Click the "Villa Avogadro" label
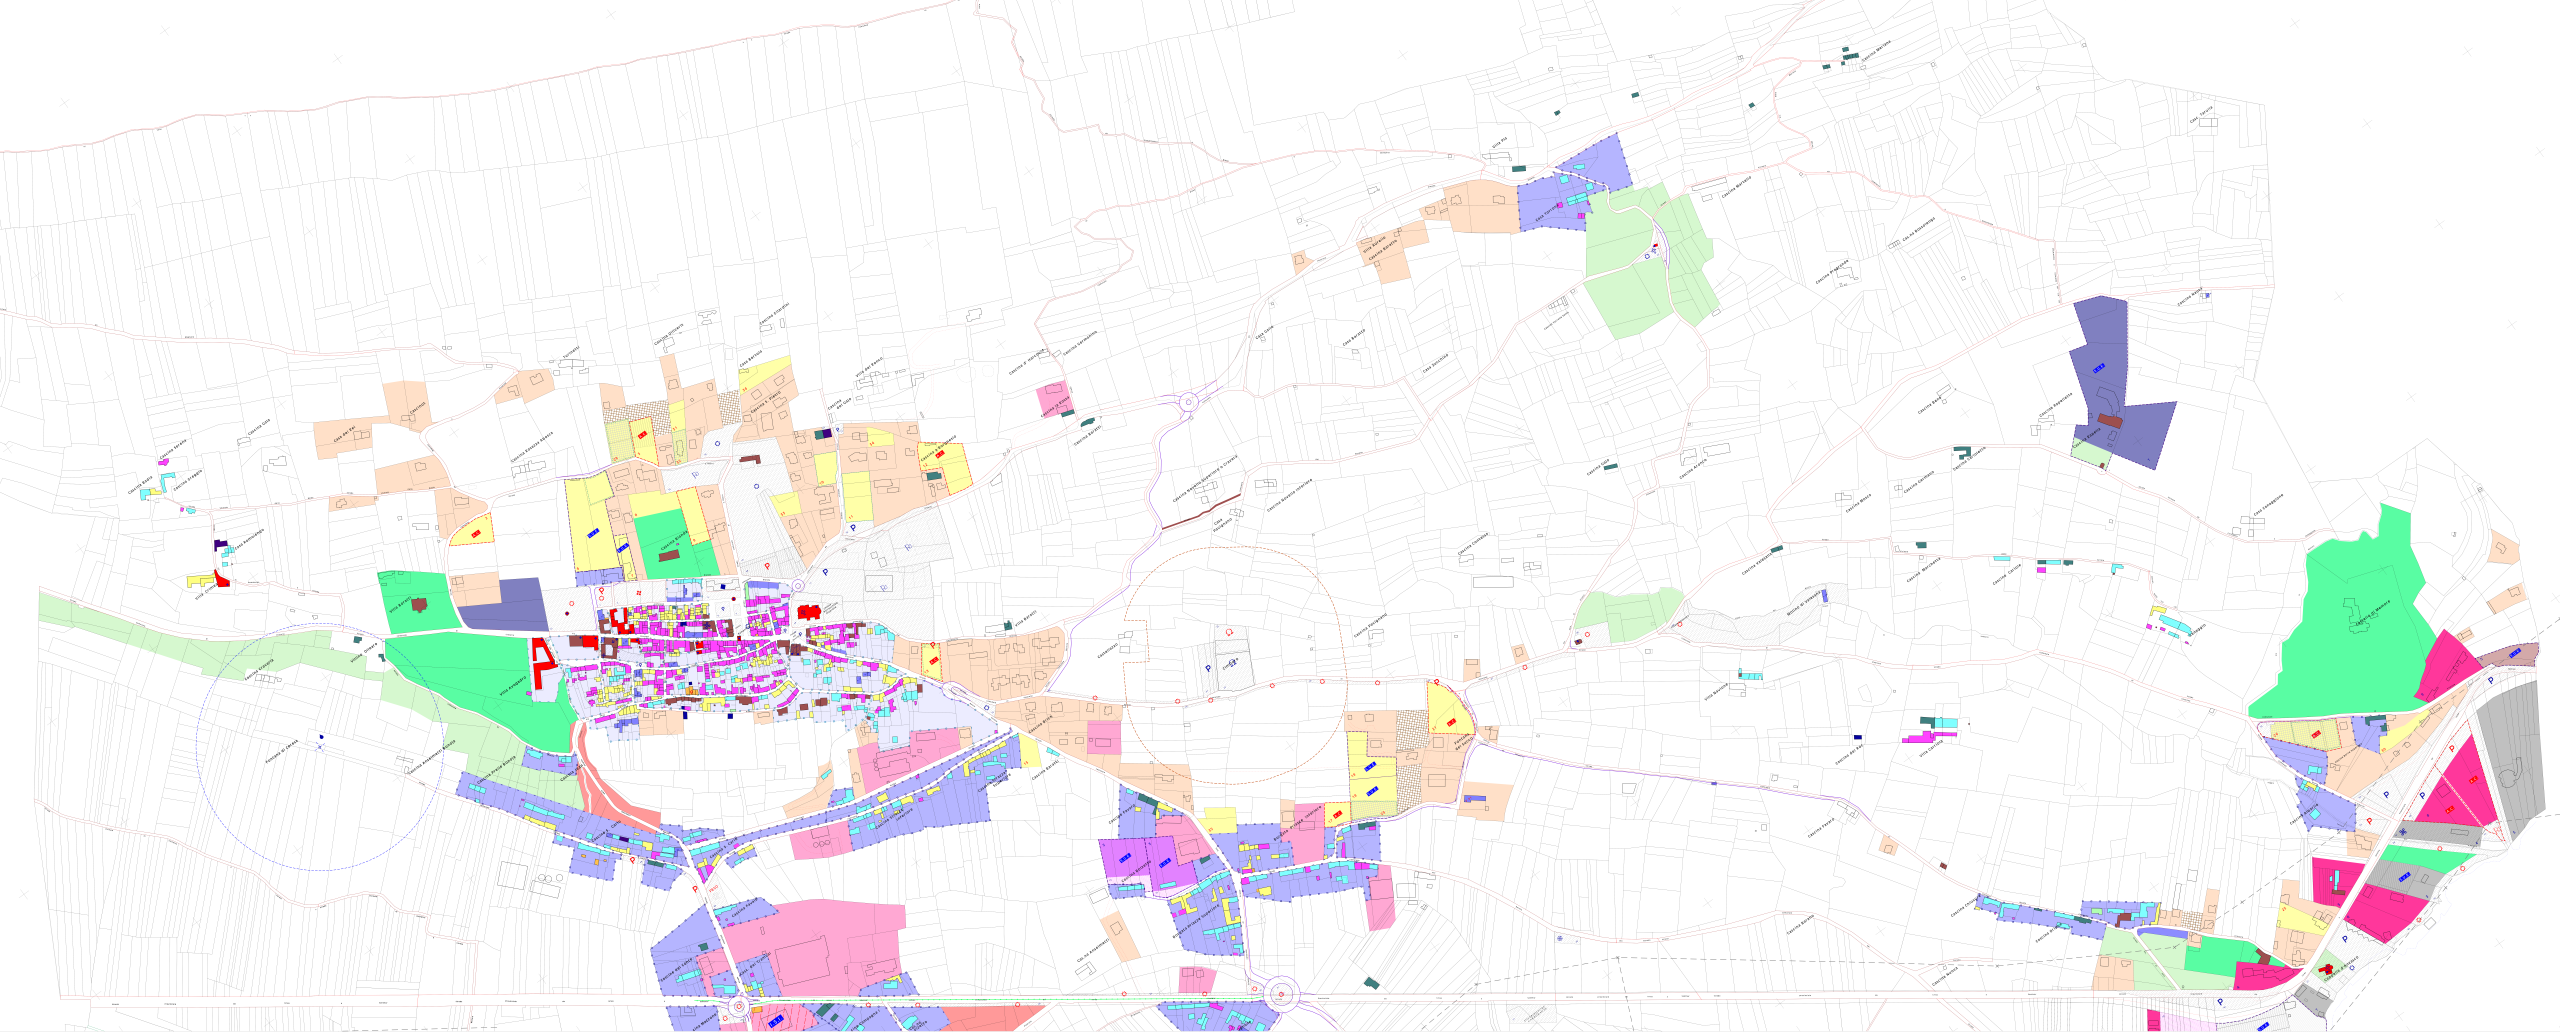Viewport: 2560px width, 1032px height. pyautogui.click(x=512, y=684)
